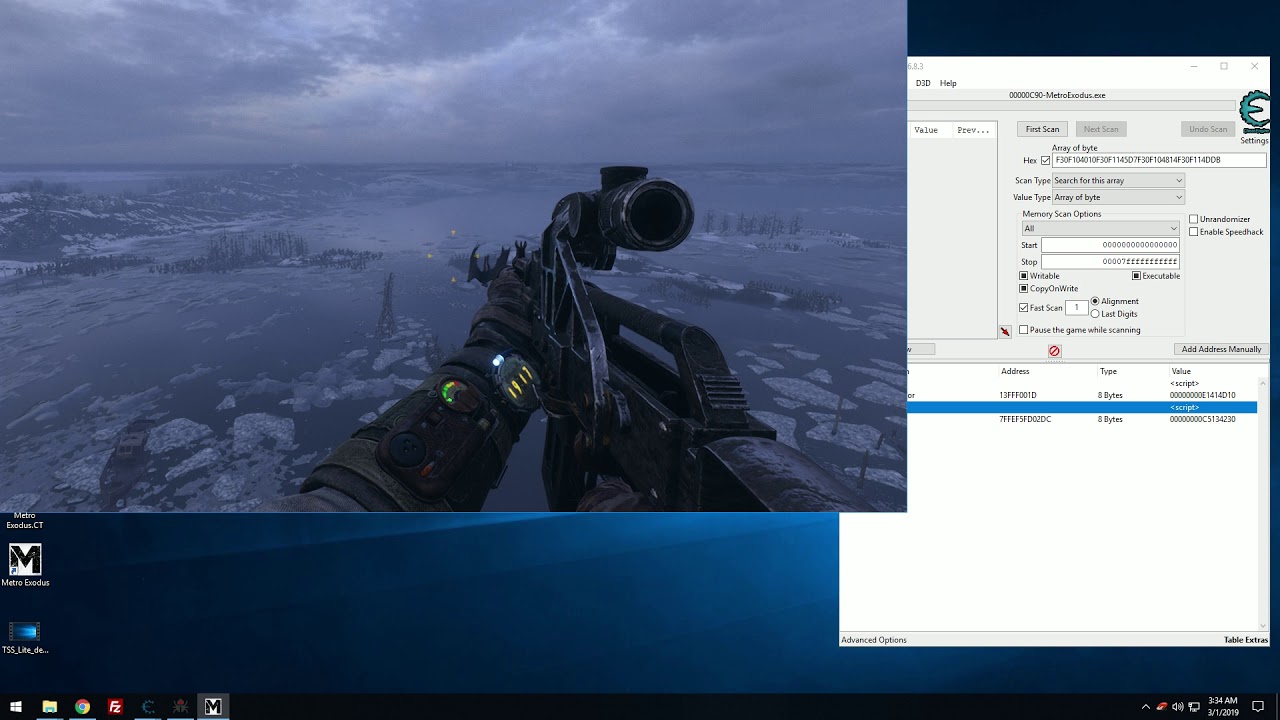This screenshot has height=720, width=1280.
Task: Click the Start address field
Action: point(1110,245)
